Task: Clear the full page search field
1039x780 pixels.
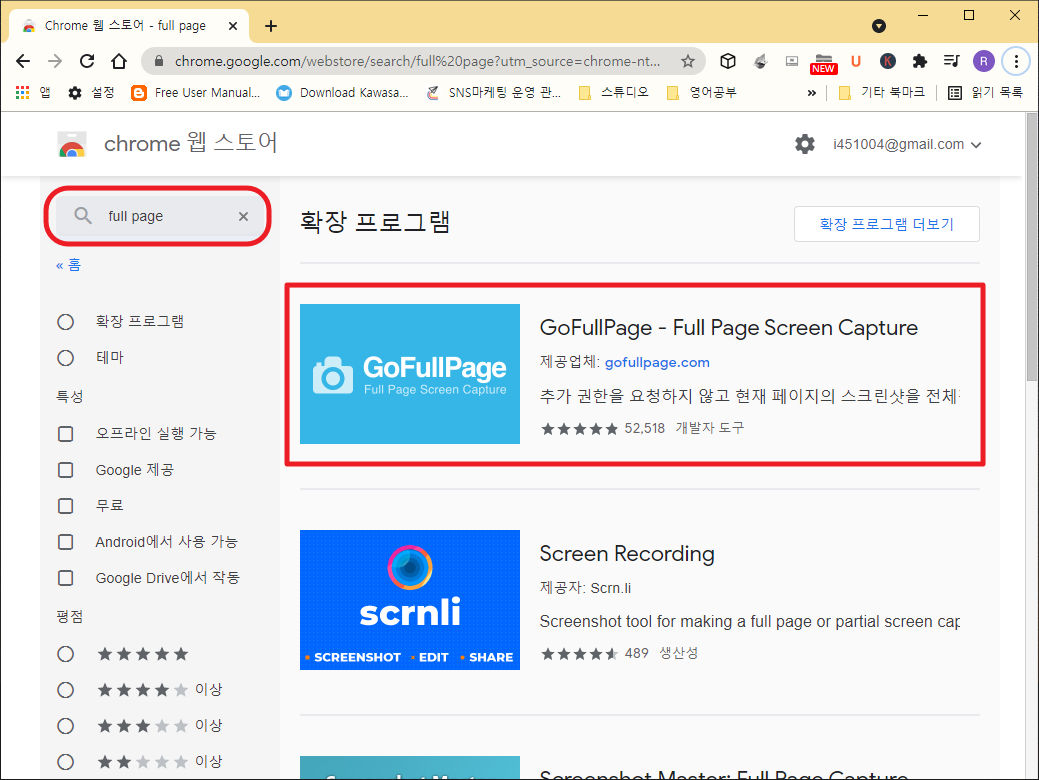Action: click(x=243, y=215)
